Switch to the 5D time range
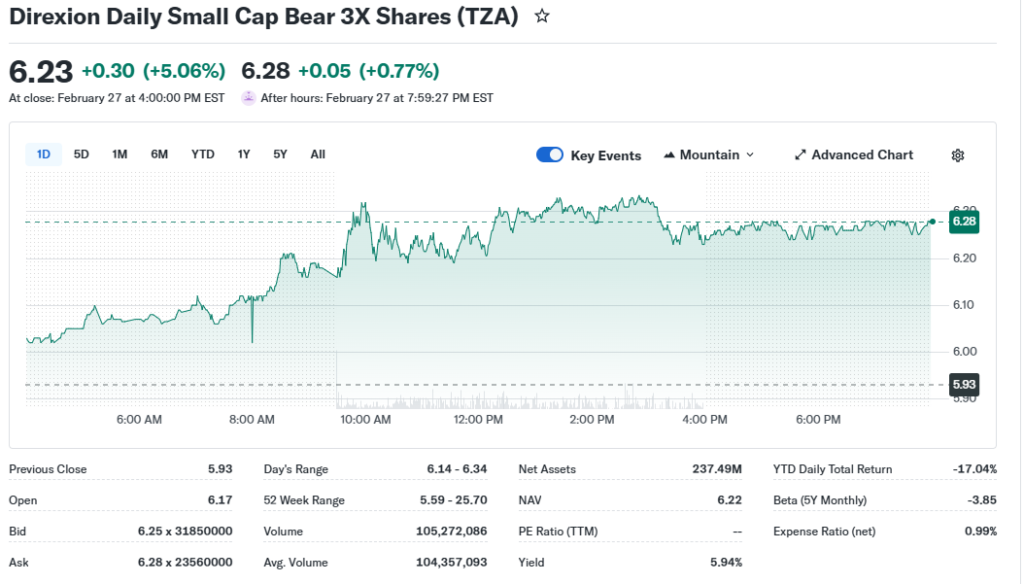1024x584 pixels. pyautogui.click(x=82, y=154)
